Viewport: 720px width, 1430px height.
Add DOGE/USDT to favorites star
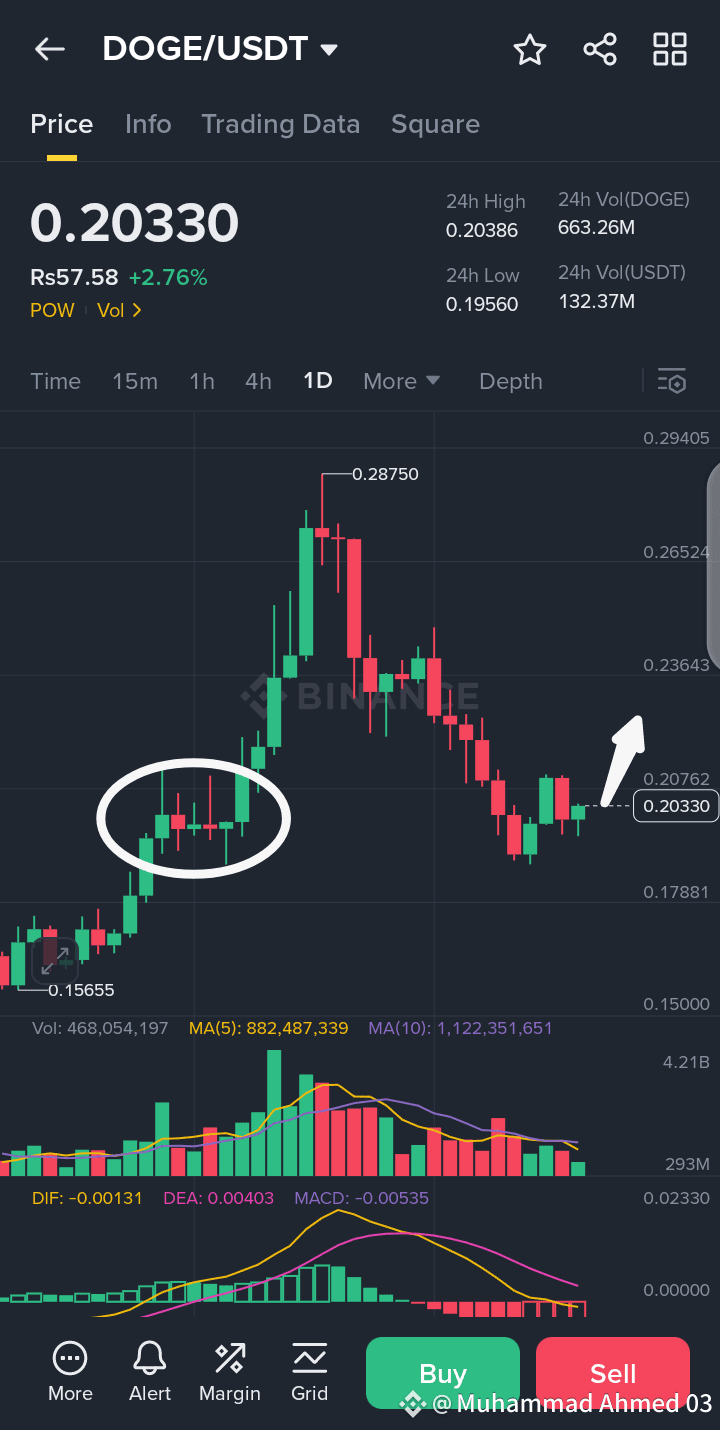click(530, 49)
